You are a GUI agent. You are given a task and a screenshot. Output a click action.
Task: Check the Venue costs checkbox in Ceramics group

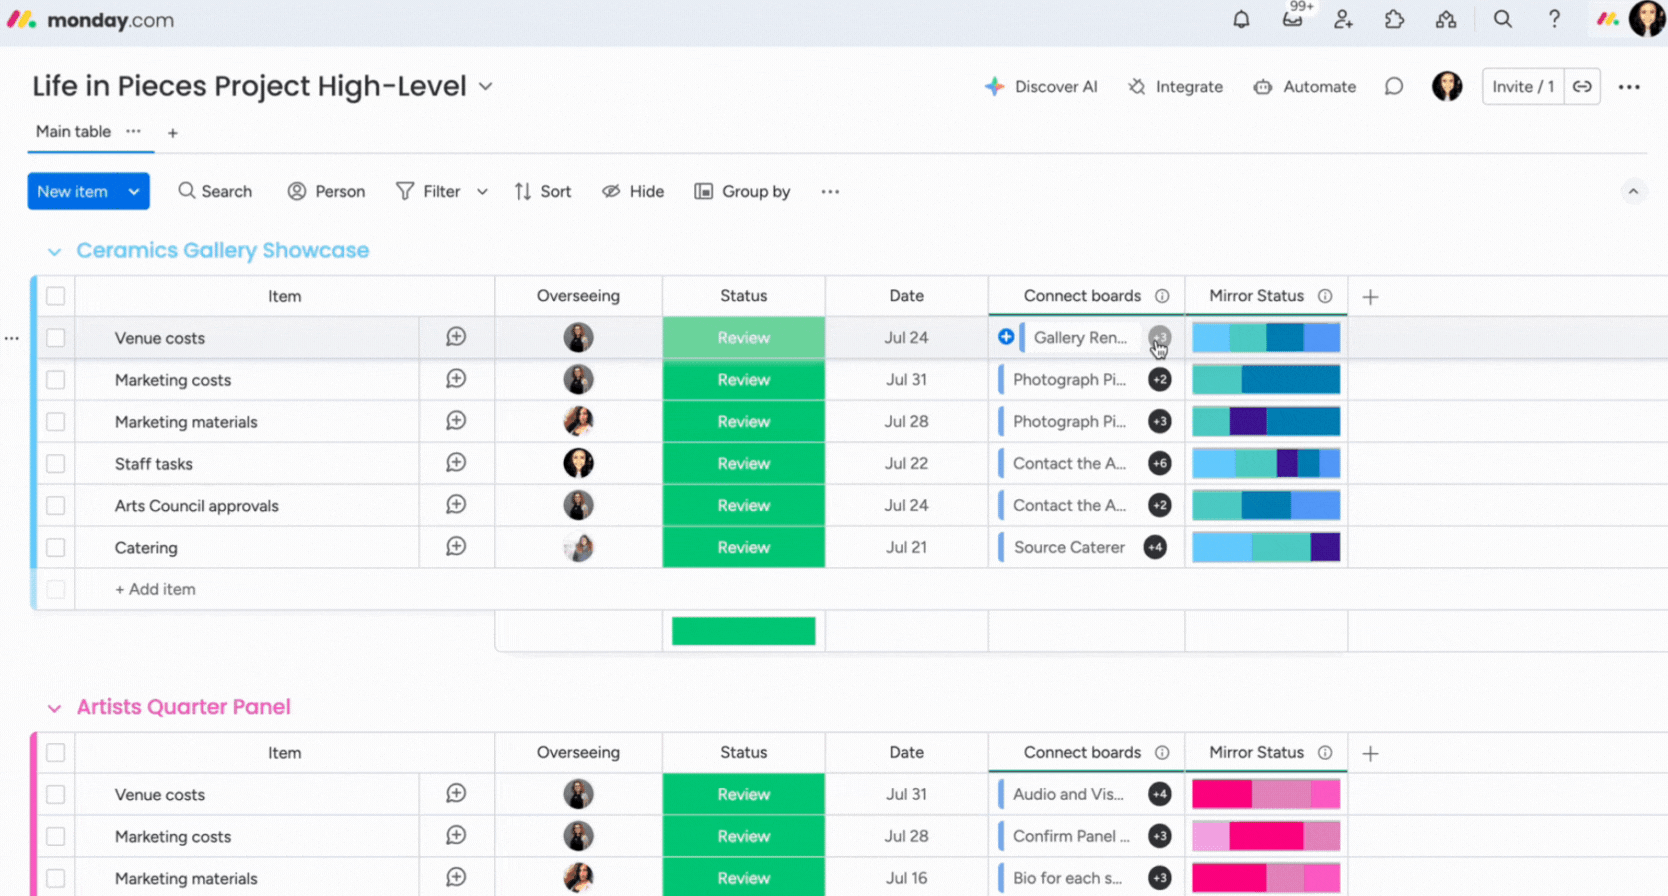click(56, 338)
